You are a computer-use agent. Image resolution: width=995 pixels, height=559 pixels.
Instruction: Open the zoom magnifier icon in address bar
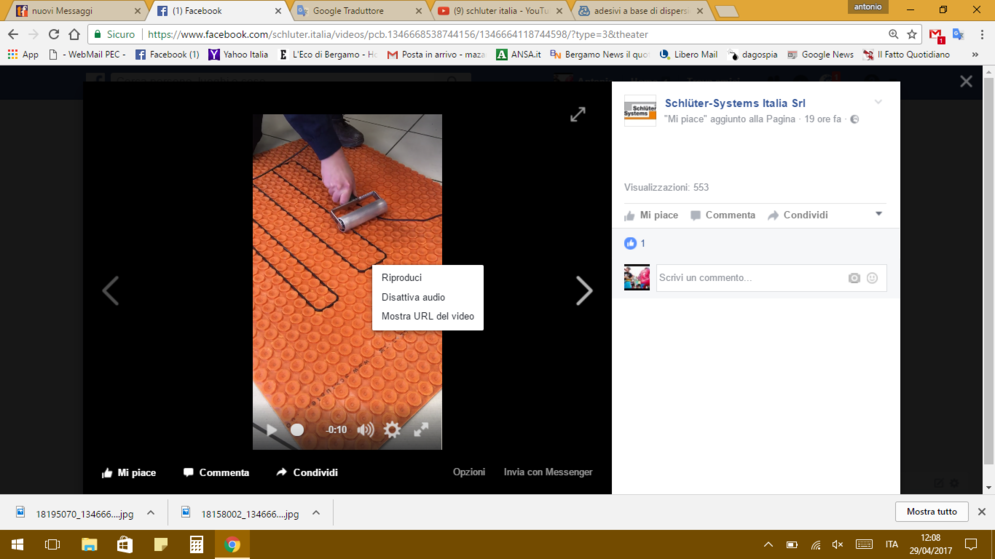pyautogui.click(x=893, y=34)
